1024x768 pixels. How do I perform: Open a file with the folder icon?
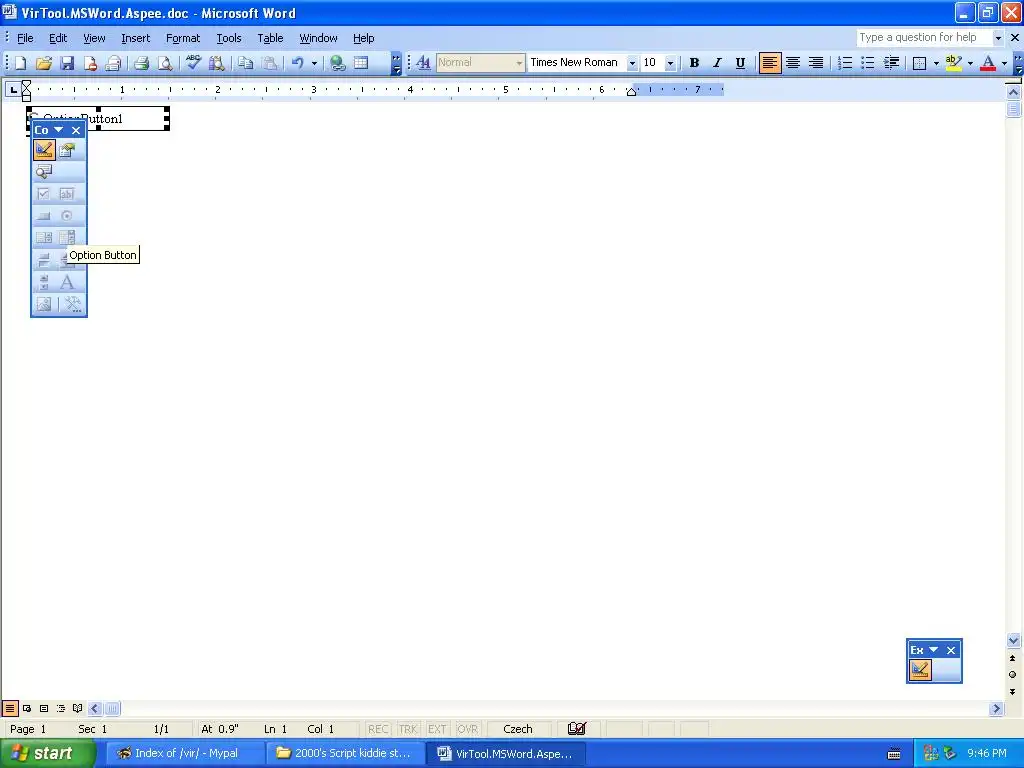44,63
